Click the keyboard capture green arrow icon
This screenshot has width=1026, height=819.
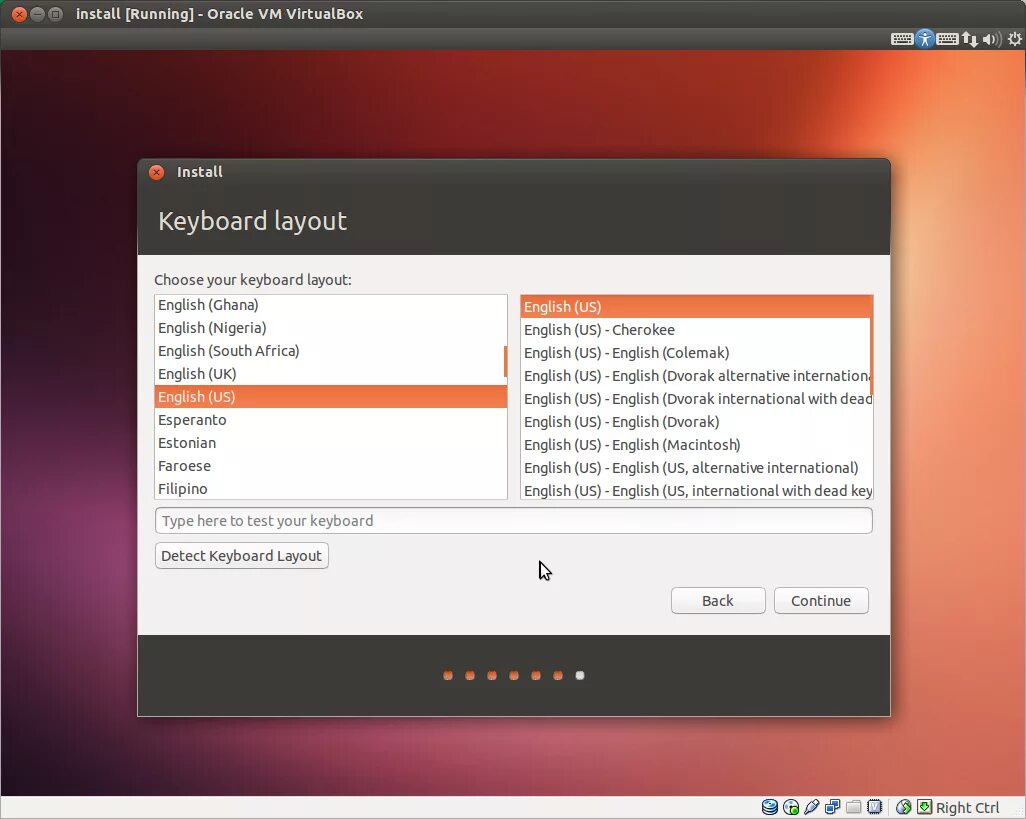coord(924,807)
